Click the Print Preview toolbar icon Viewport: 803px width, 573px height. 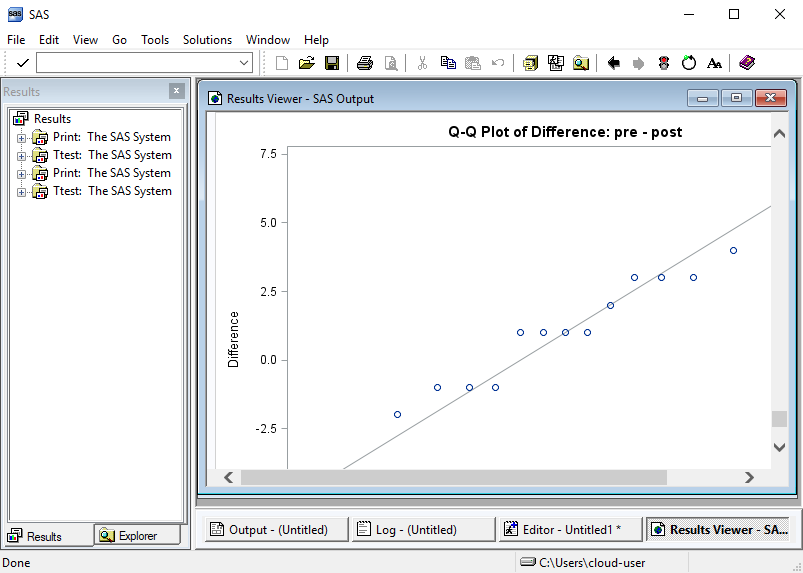point(390,63)
